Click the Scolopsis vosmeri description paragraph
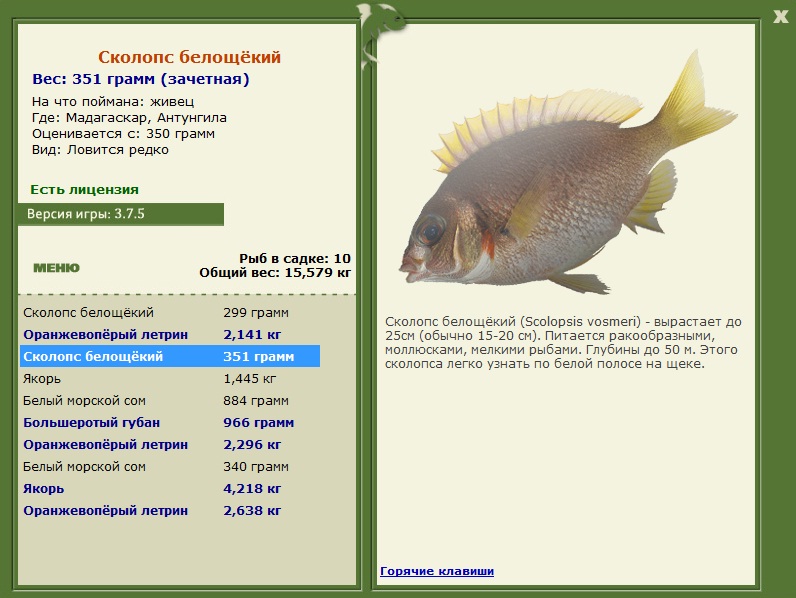This screenshot has height=598, width=796. (x=563, y=343)
